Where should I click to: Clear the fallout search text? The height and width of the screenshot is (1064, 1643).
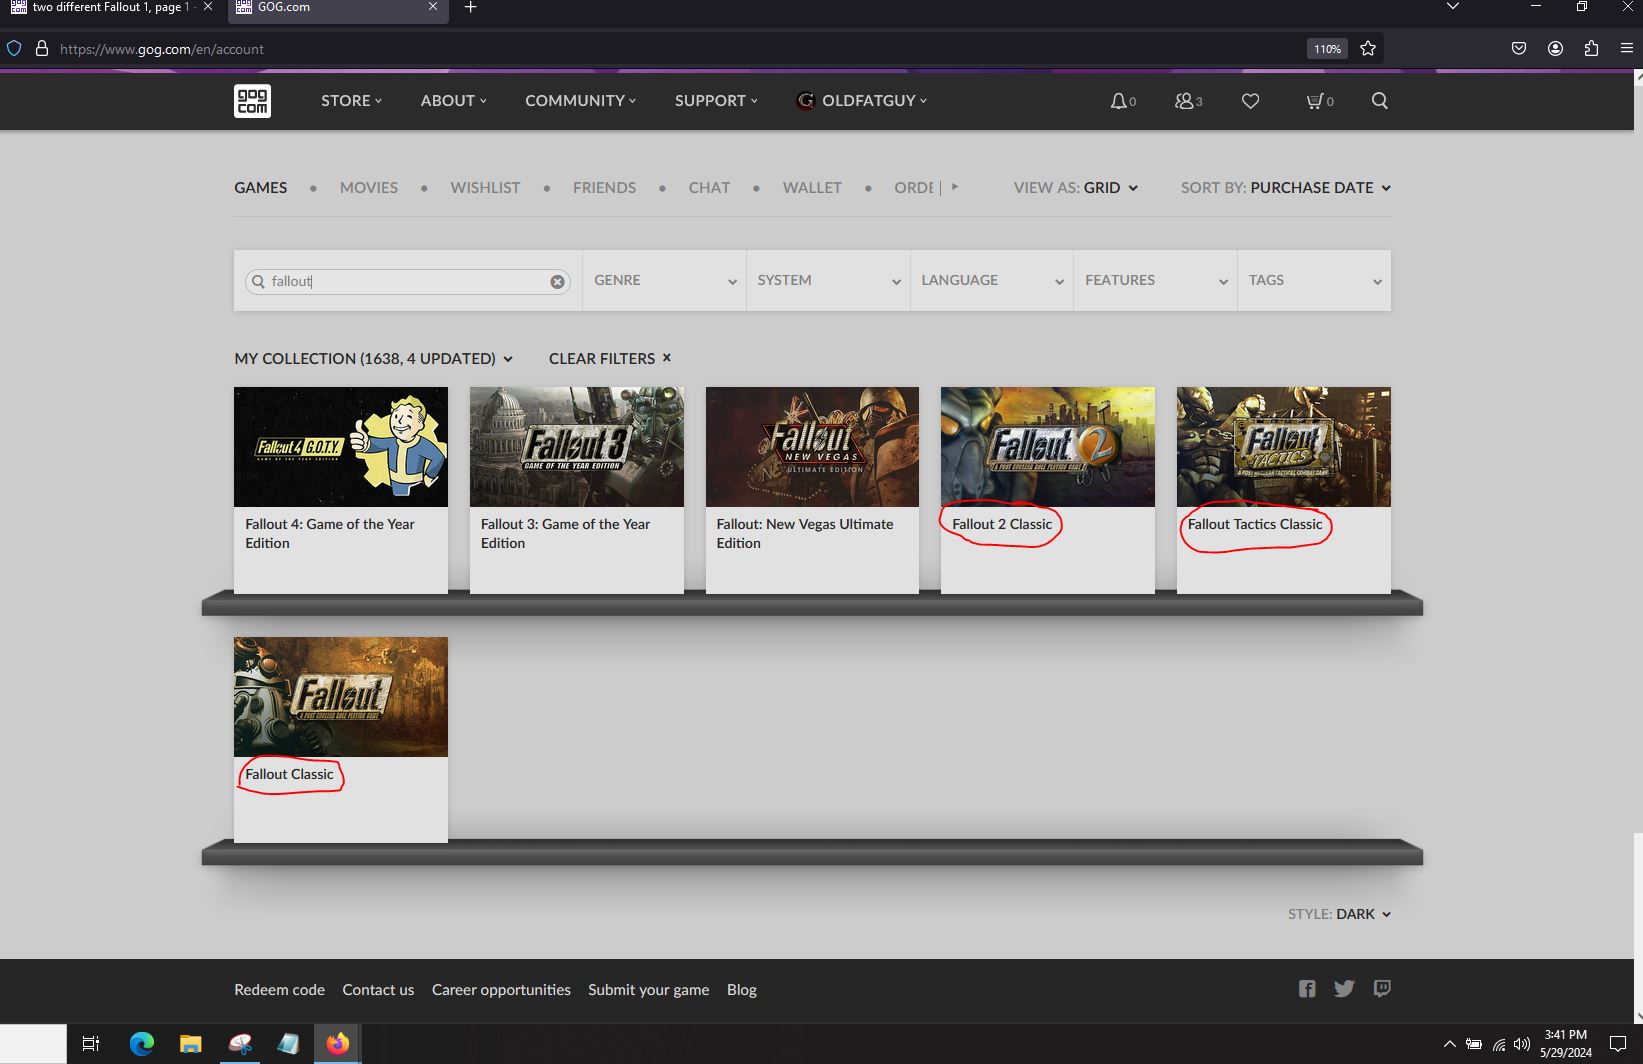tap(557, 282)
